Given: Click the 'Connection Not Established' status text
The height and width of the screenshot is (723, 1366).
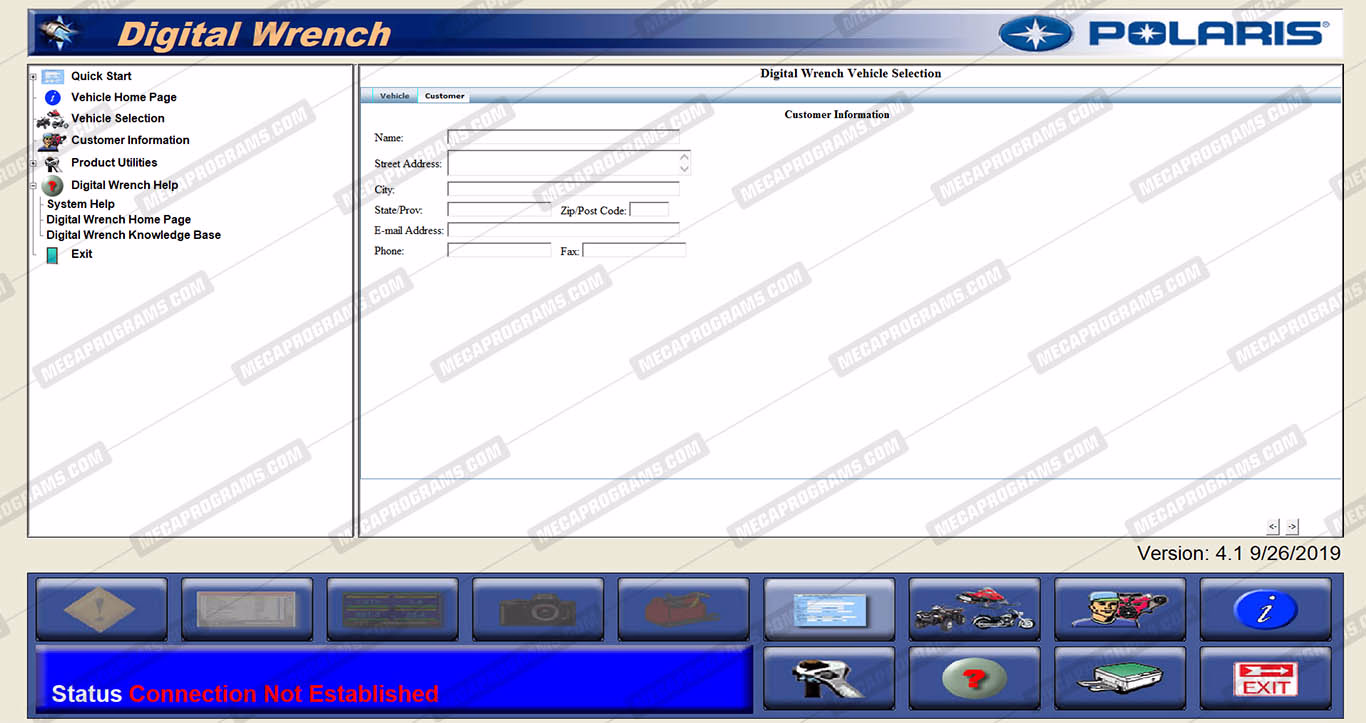Looking at the screenshot, I should coord(284,694).
